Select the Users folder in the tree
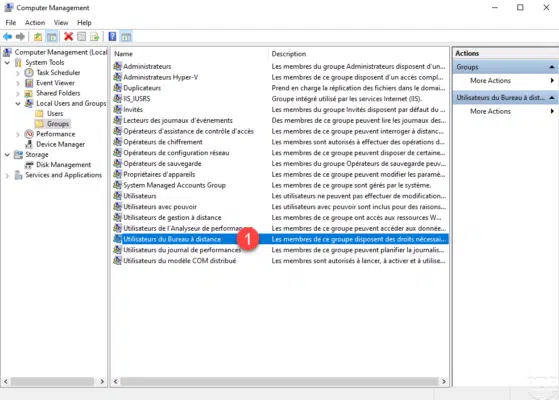The width and height of the screenshot is (559, 400). 55,114
